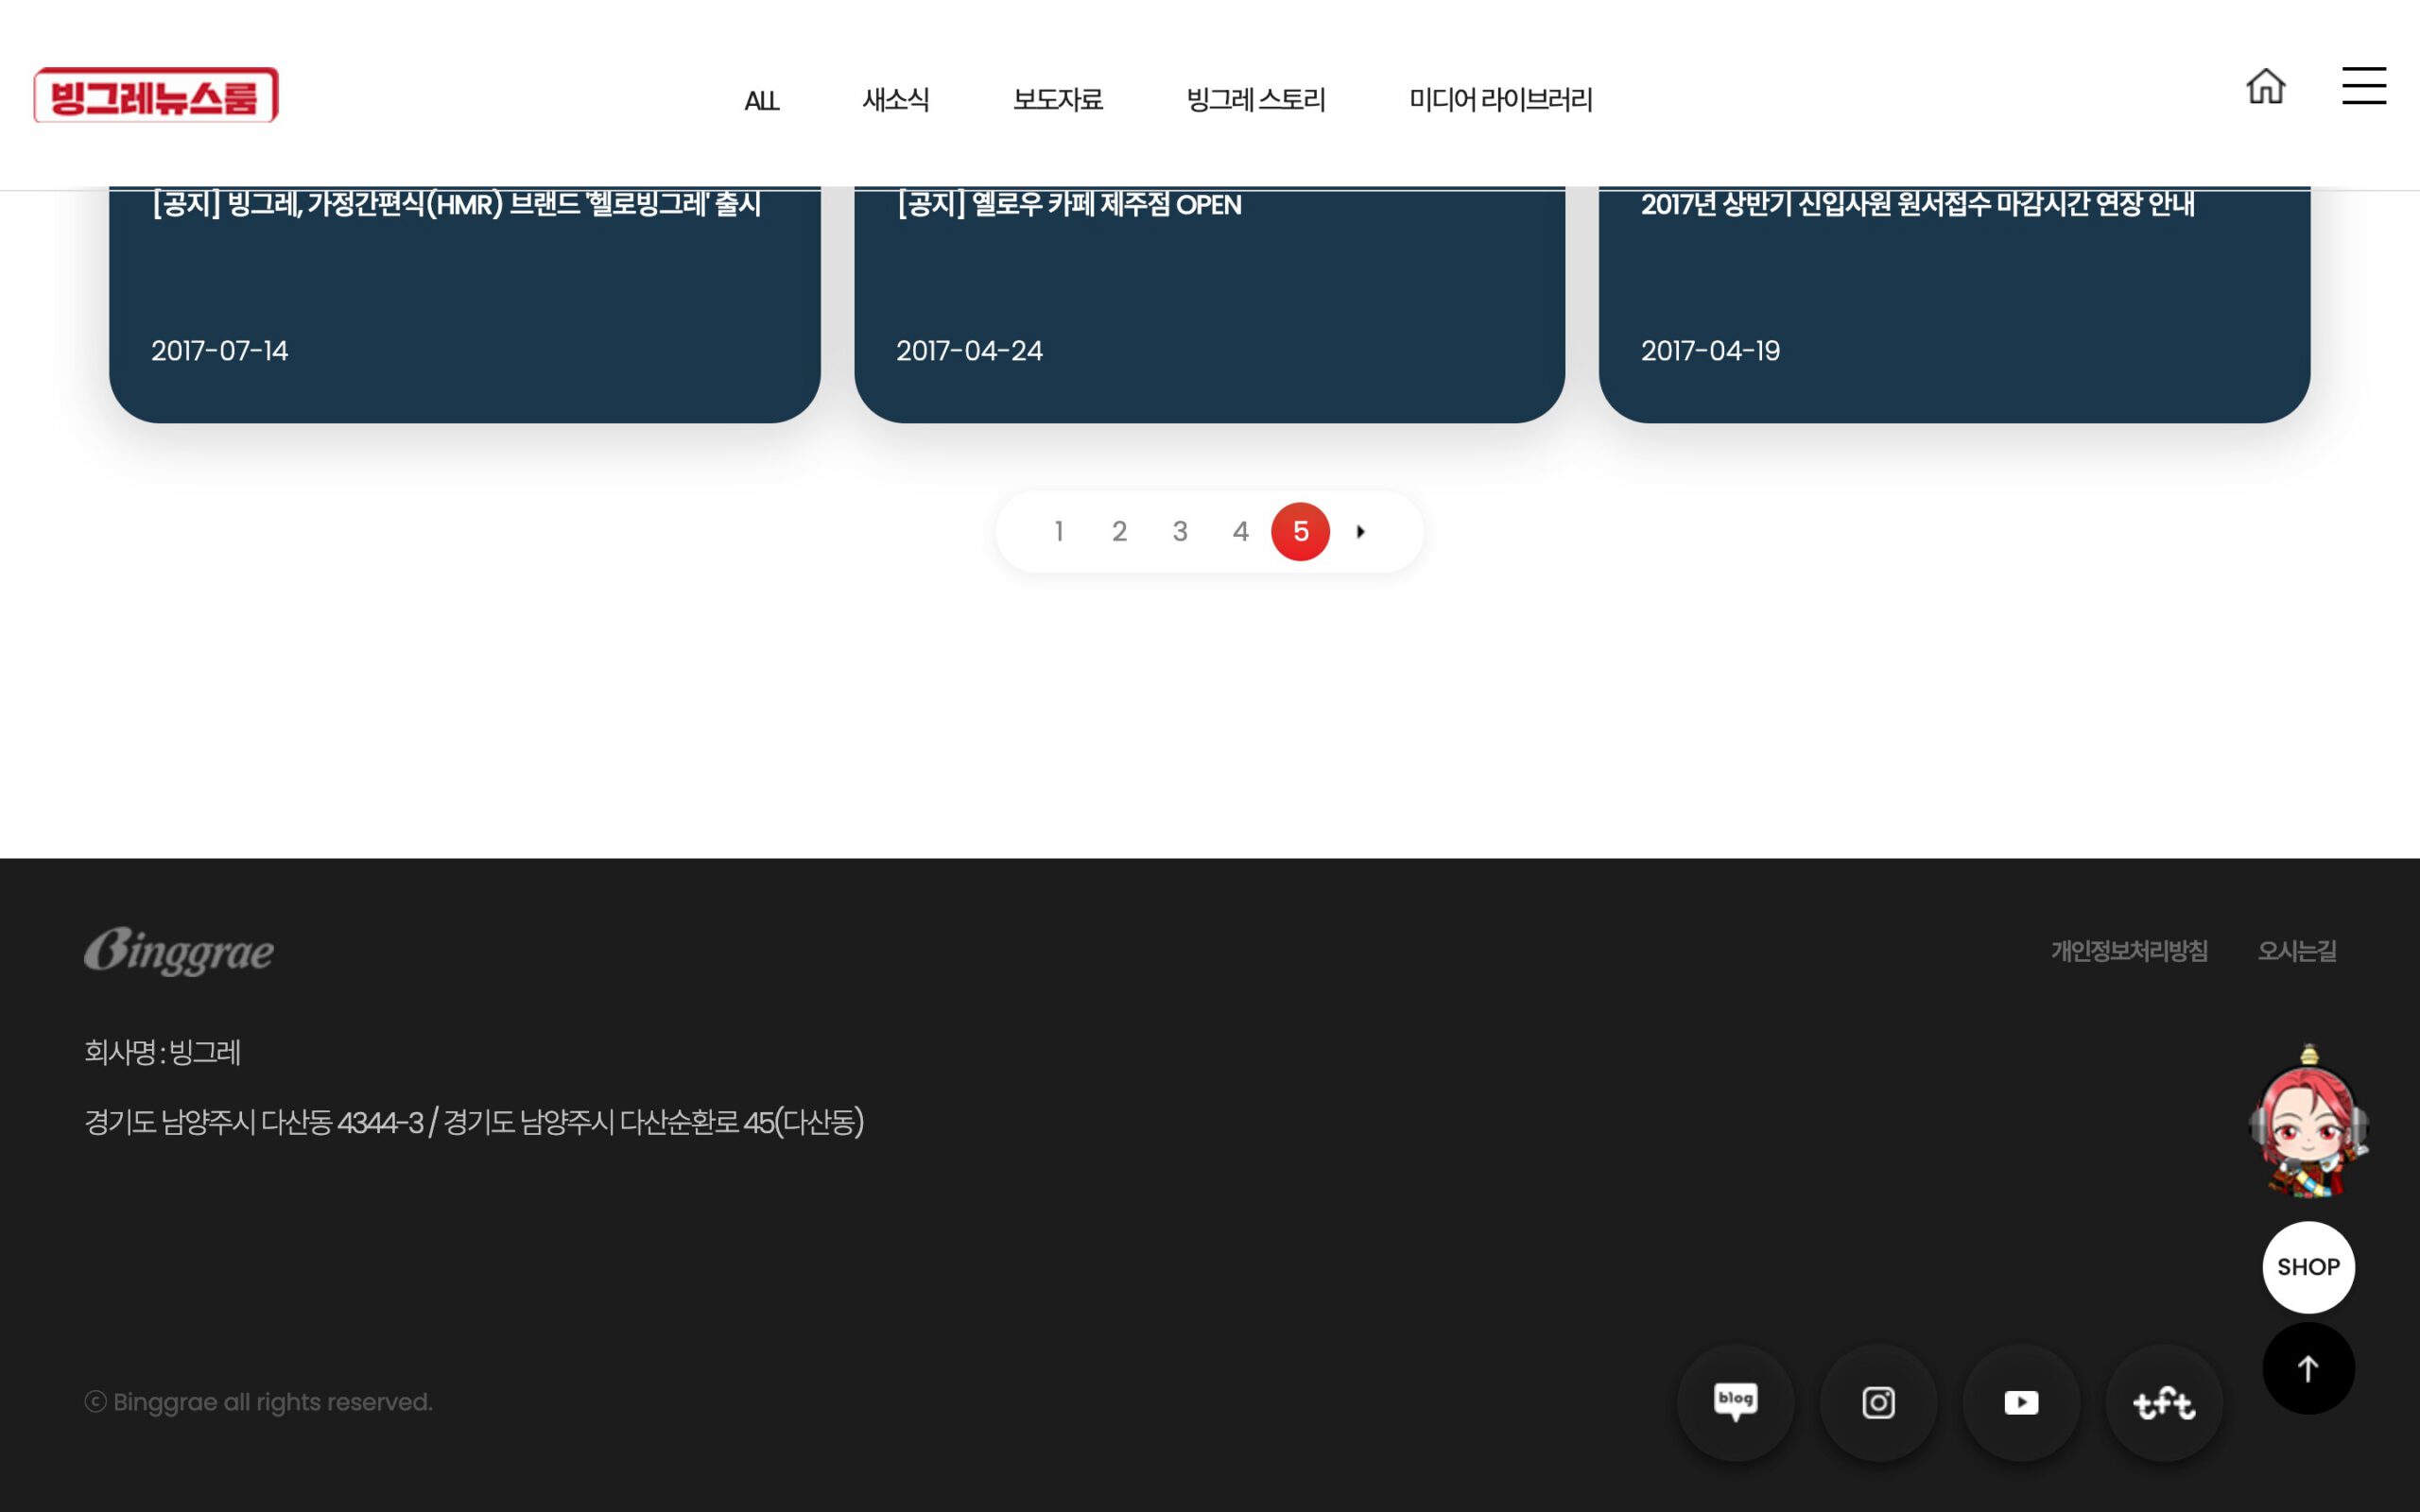
Task: Click the next page arrow in pagination
Action: point(1361,531)
